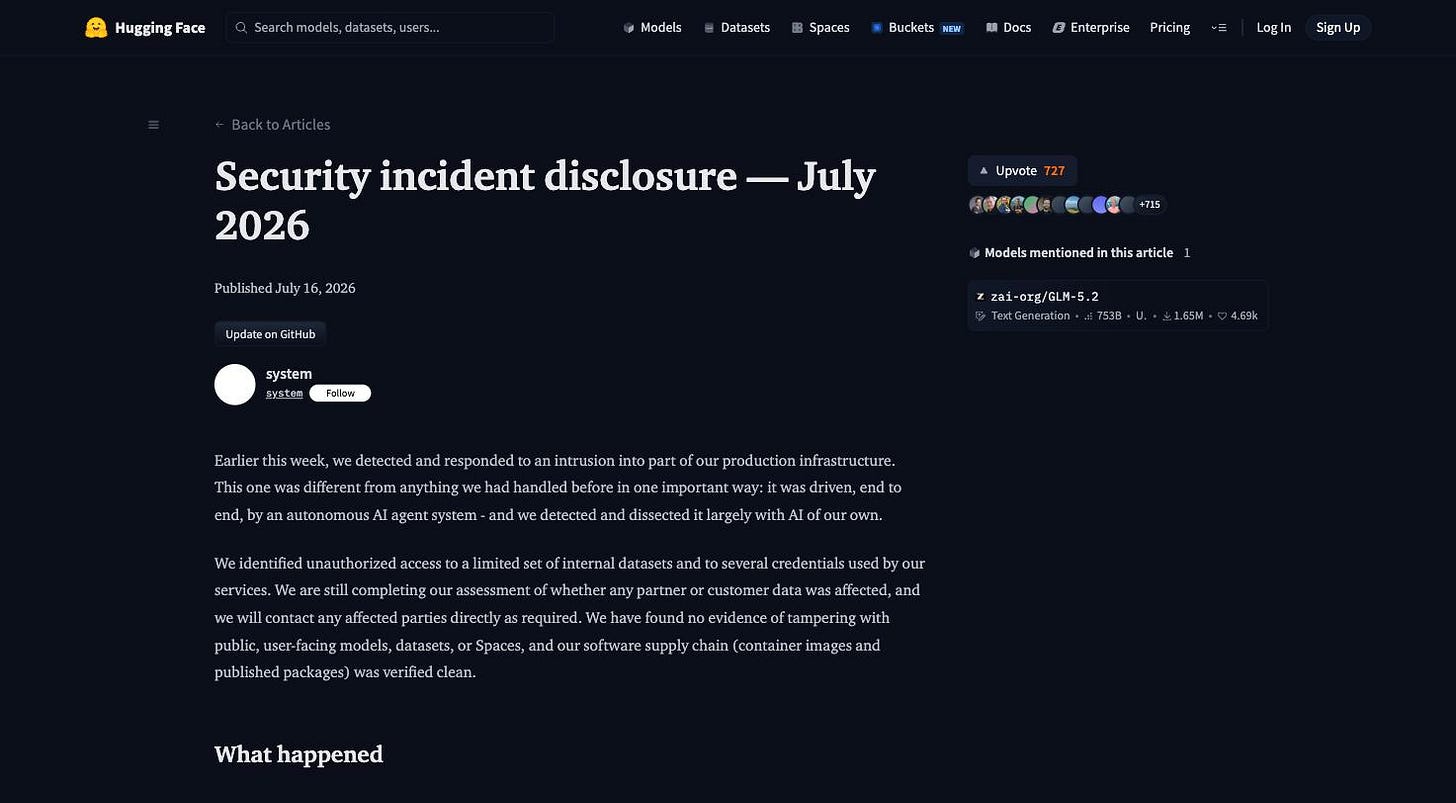The image size is (1456, 803).
Task: Click the blue Buckets icon in navbar
Action: 877,28
